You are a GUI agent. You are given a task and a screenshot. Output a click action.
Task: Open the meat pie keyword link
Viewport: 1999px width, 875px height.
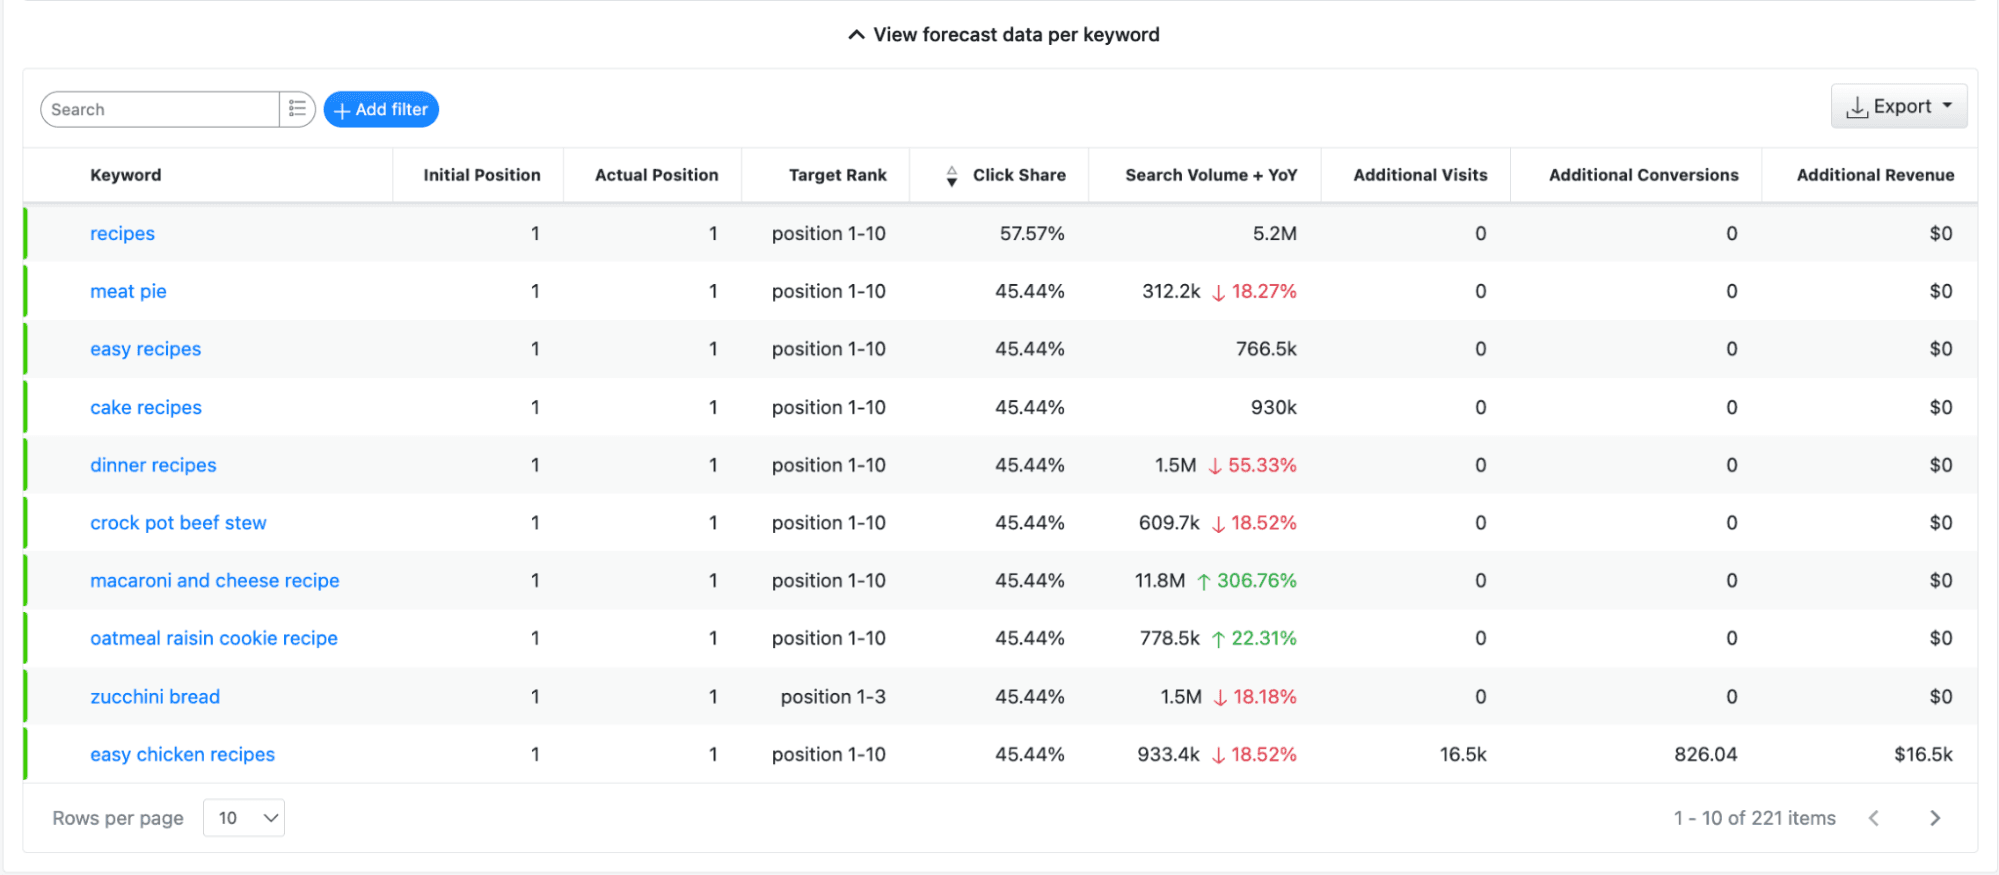128,291
